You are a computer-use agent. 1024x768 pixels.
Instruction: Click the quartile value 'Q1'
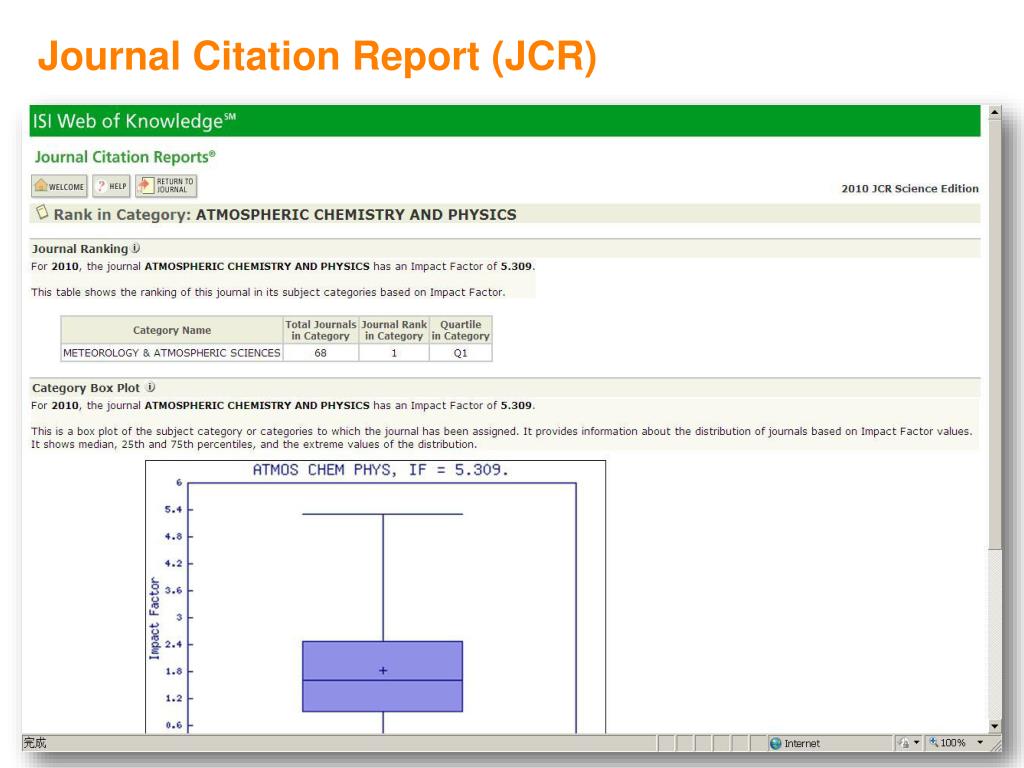(x=460, y=353)
